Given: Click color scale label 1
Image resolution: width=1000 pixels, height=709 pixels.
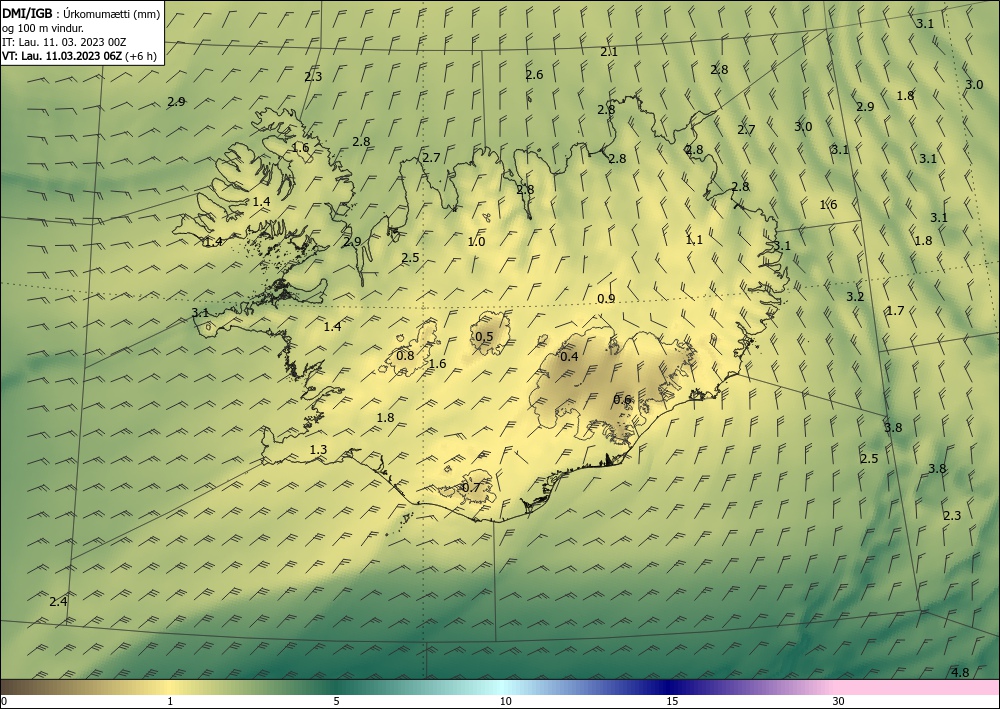Looking at the screenshot, I should 170,701.
